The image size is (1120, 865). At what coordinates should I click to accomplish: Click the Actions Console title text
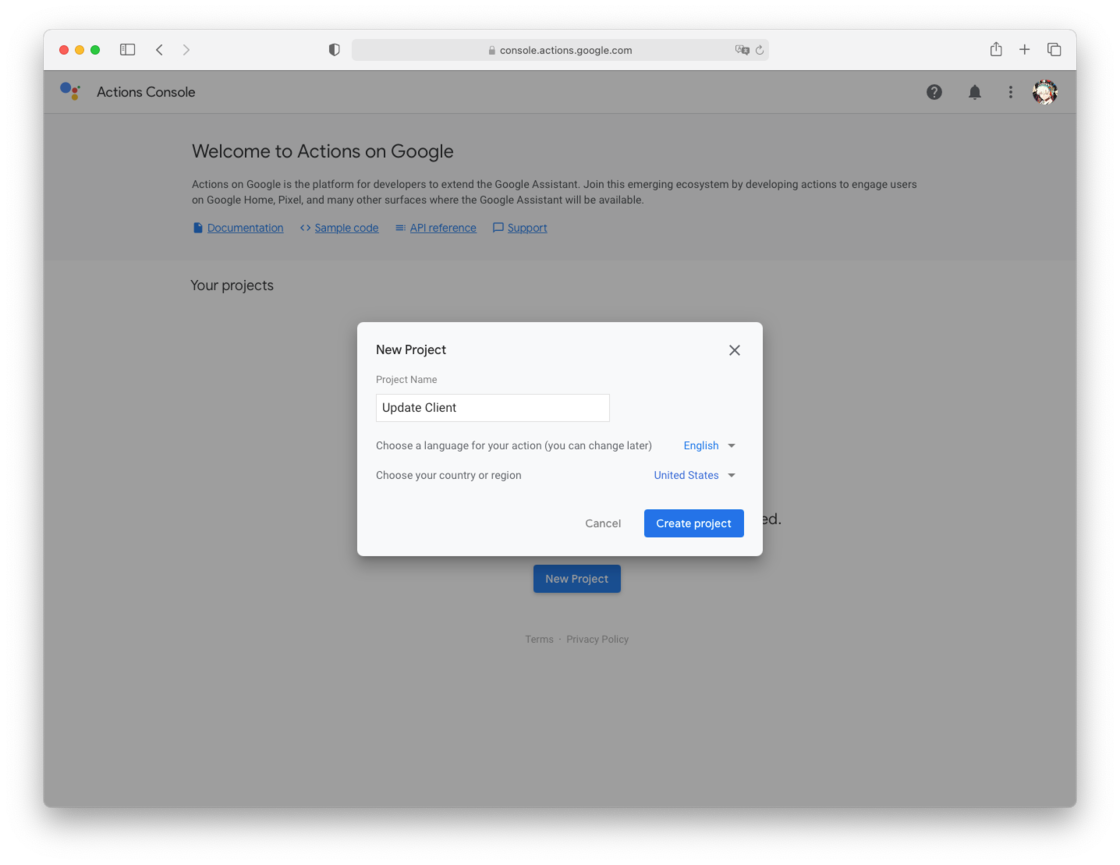point(146,92)
